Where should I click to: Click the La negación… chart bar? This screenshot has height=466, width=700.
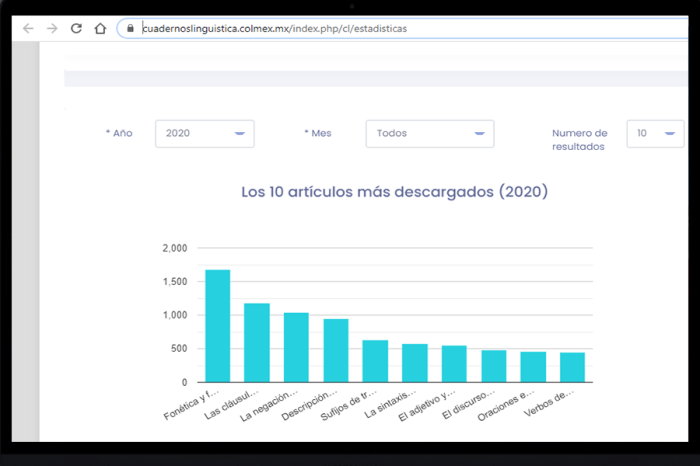296,347
